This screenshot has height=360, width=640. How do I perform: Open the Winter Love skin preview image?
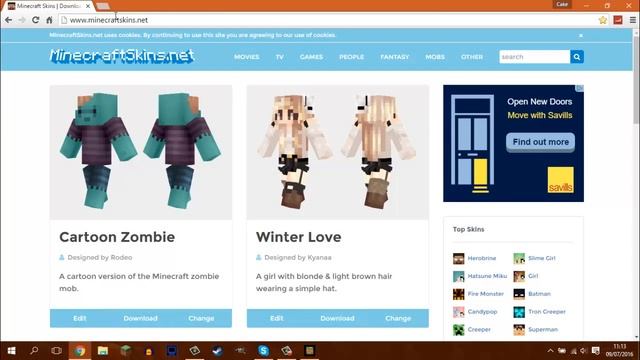coord(338,152)
